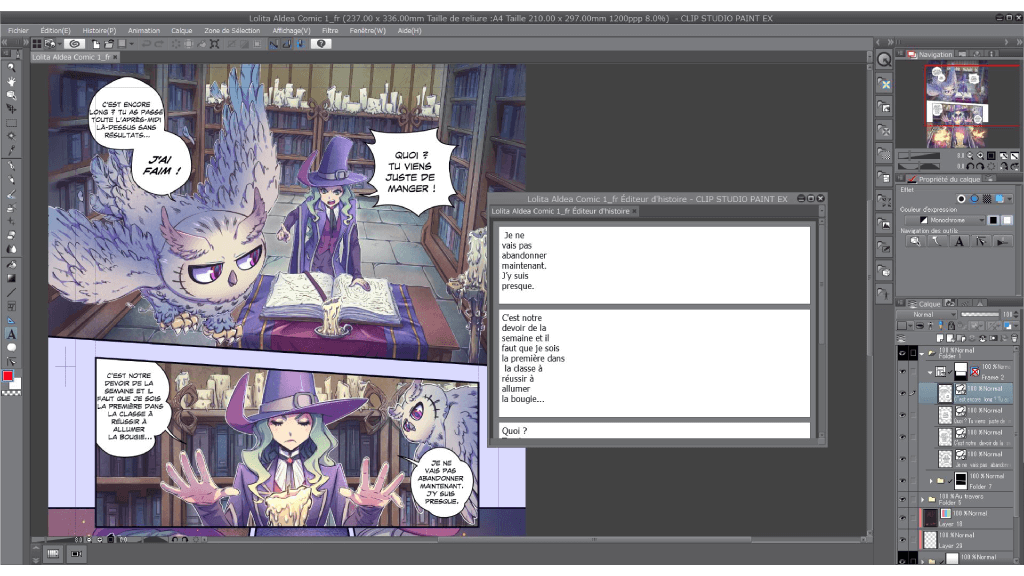The height and width of the screenshot is (576, 1024).
Task: Click the Undo arrow in the toolbar
Action: [x=146, y=44]
